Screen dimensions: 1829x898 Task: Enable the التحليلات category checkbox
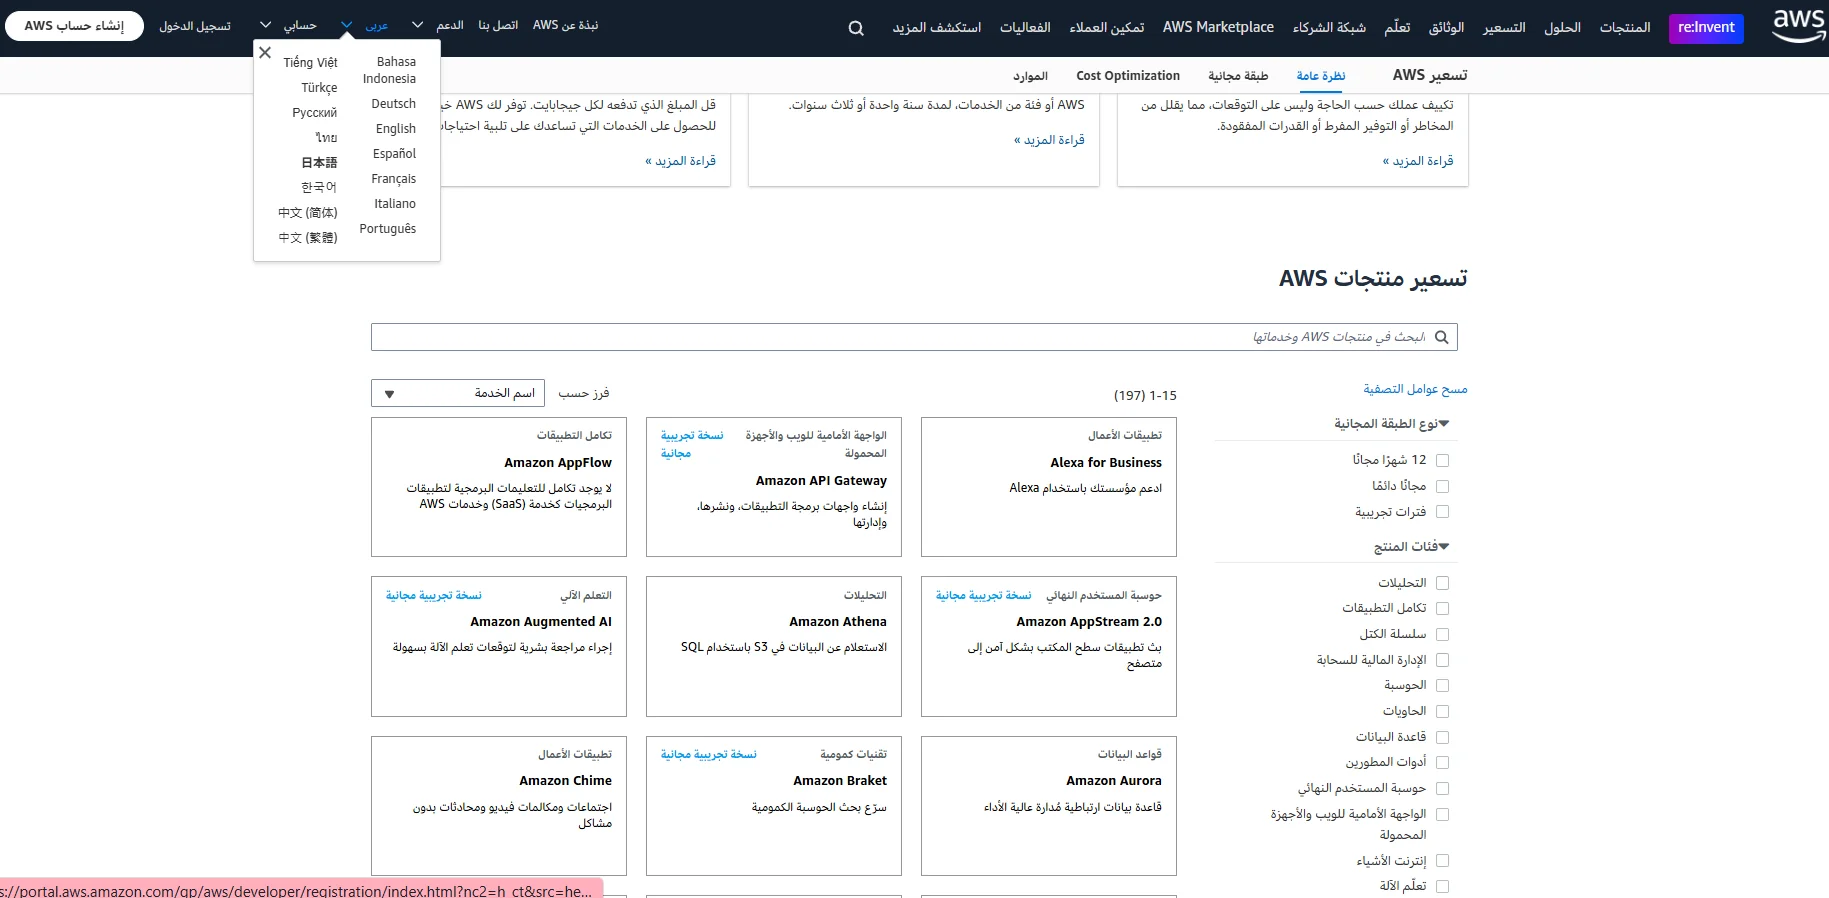point(1442,583)
